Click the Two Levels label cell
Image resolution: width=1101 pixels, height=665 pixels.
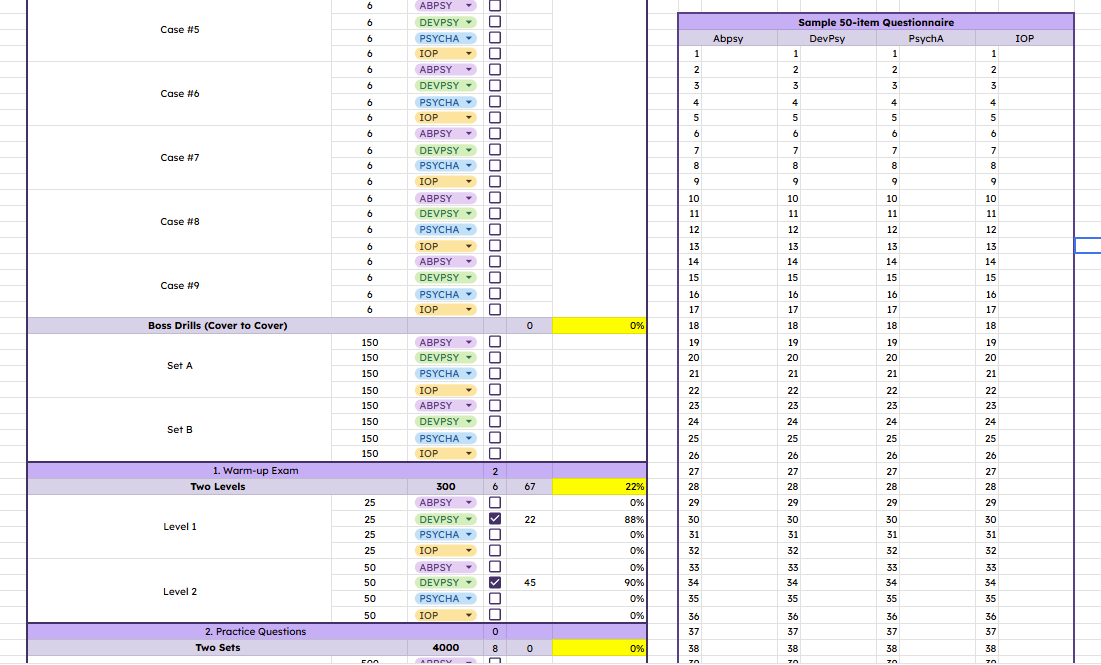click(218, 487)
